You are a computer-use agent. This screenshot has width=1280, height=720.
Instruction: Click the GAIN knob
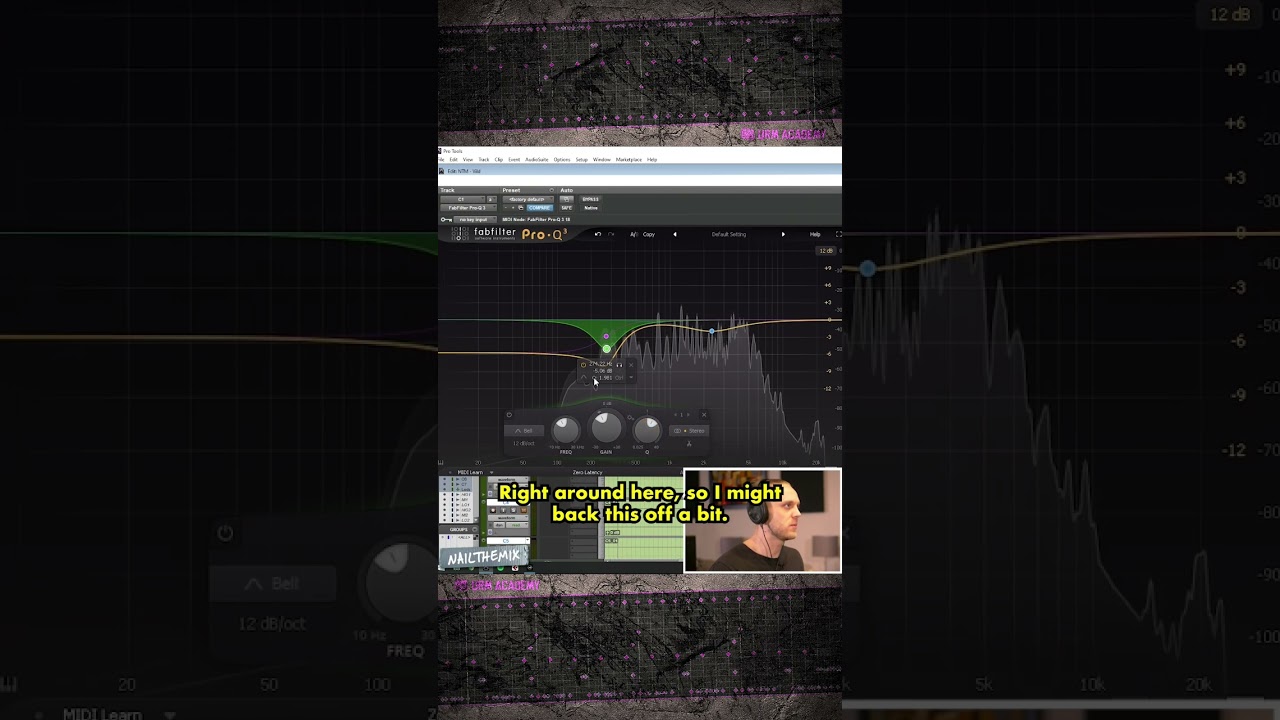coord(606,428)
